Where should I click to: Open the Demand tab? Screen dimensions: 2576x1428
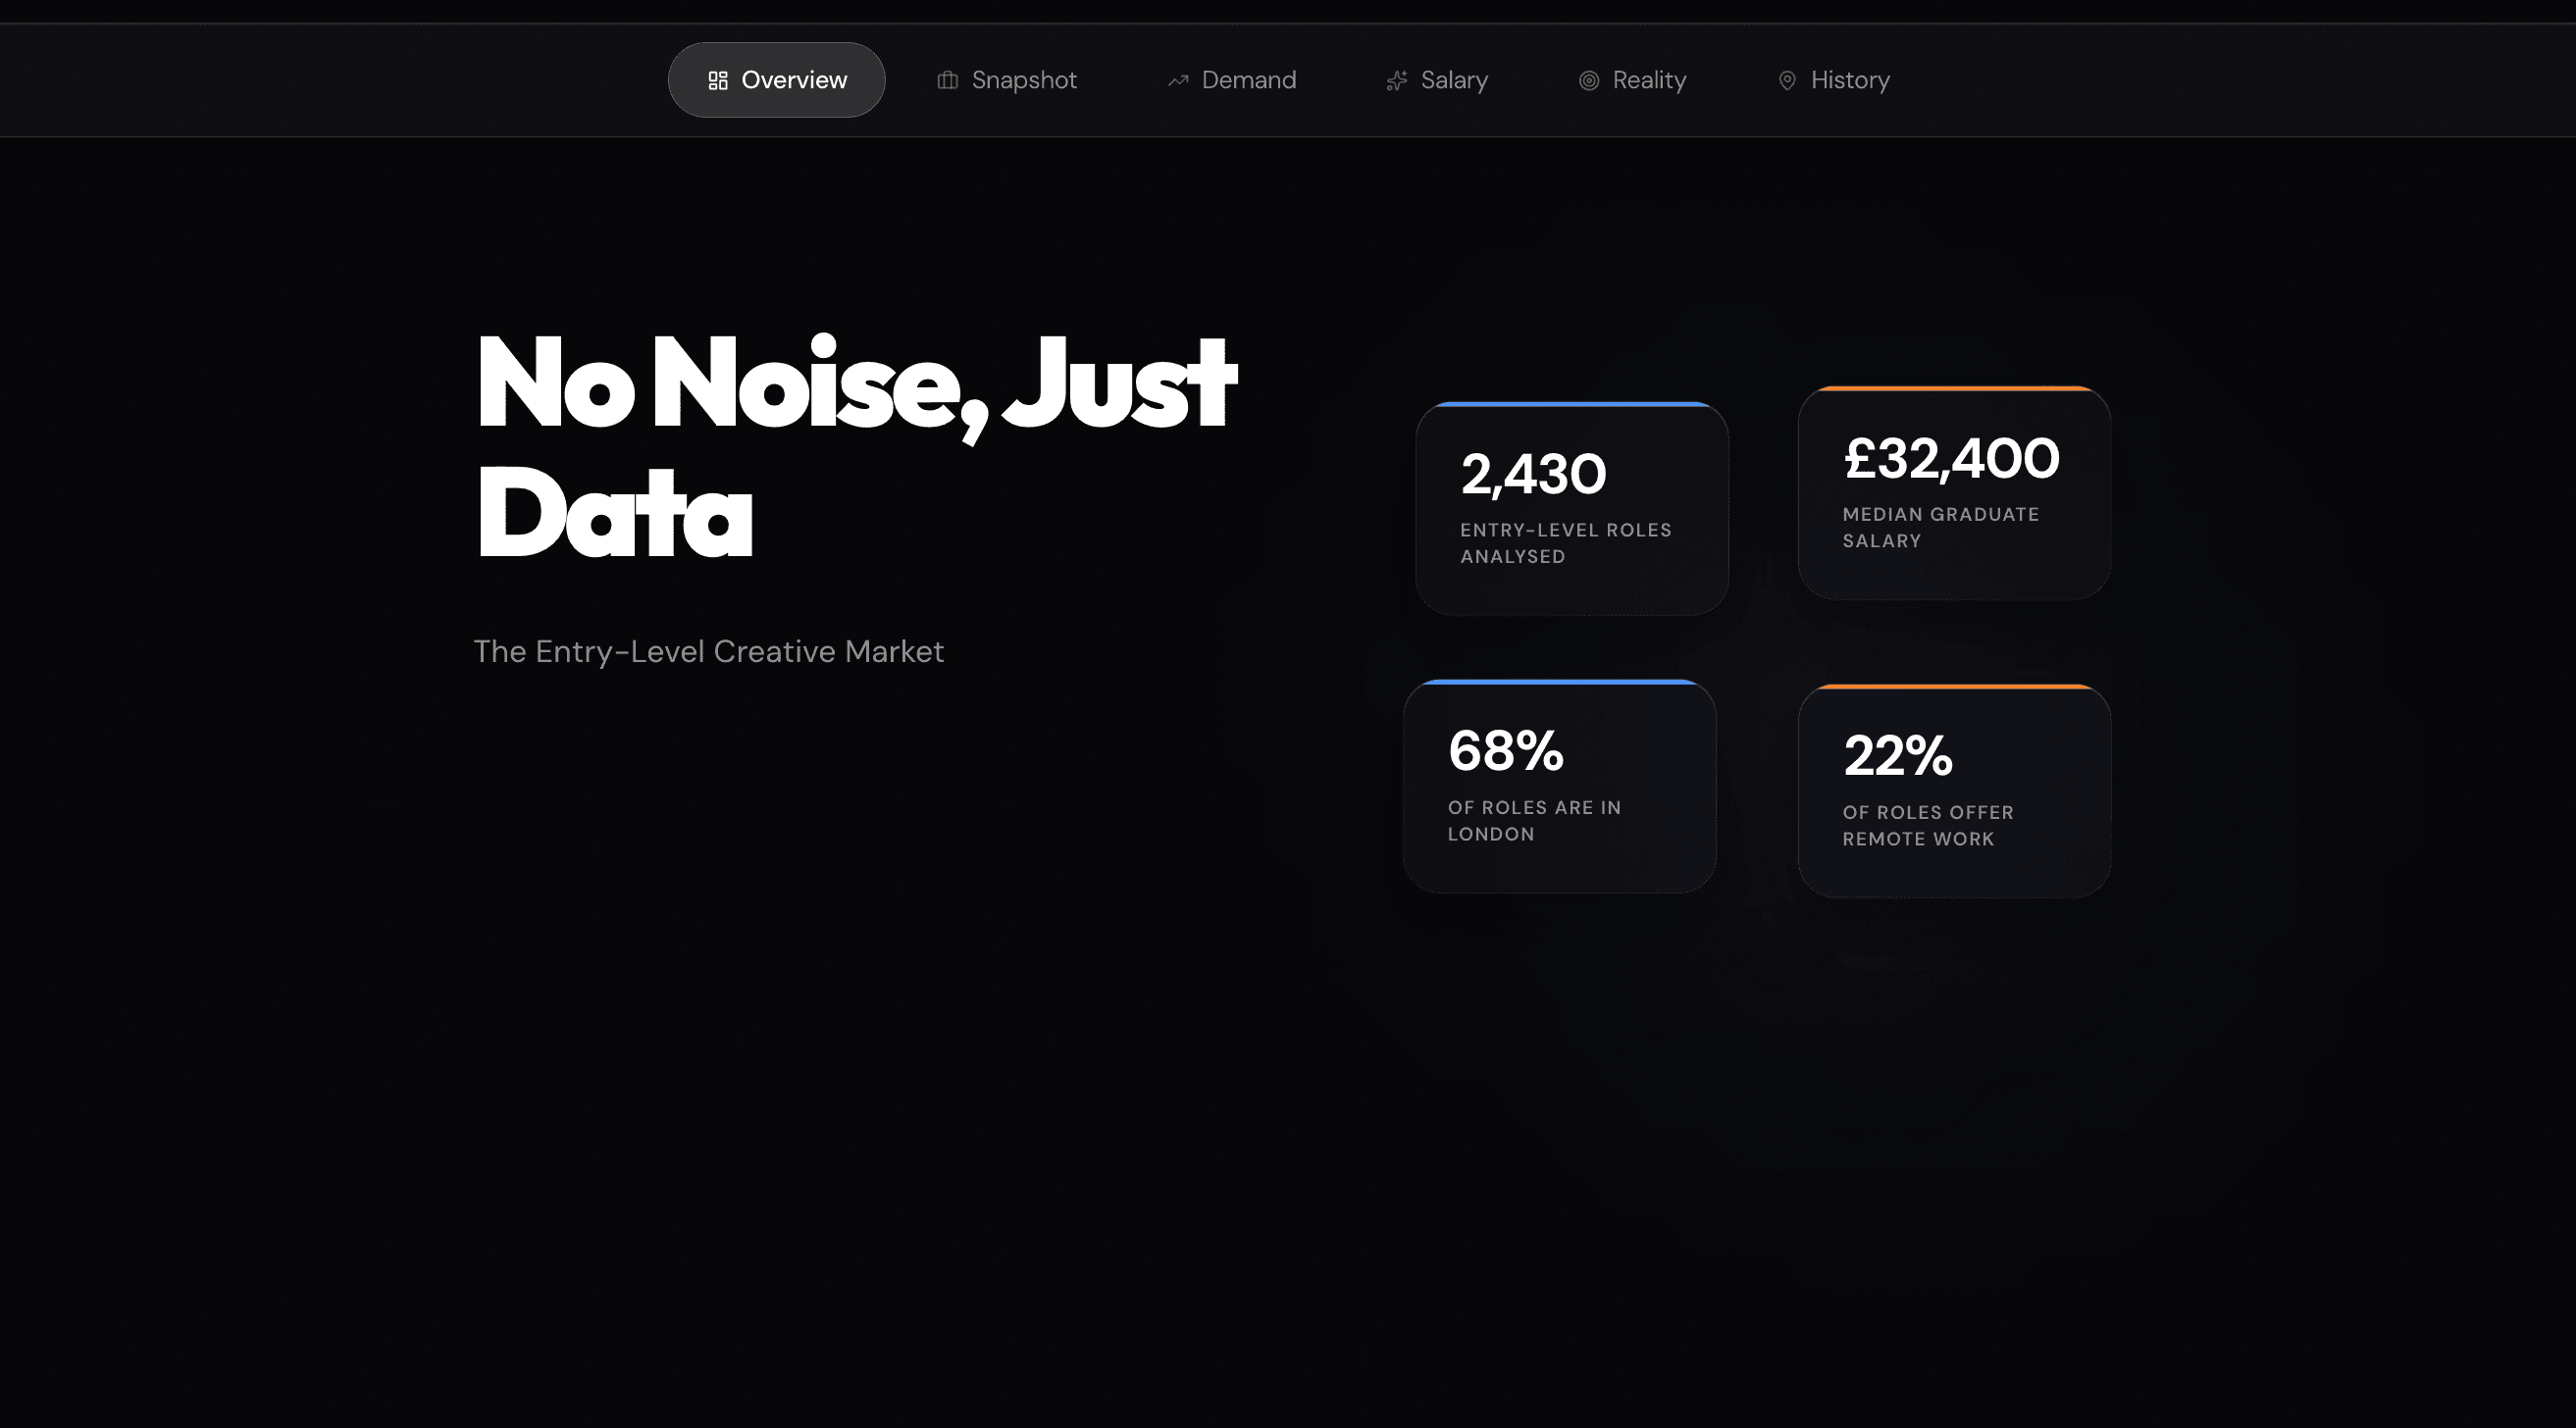(1231, 80)
